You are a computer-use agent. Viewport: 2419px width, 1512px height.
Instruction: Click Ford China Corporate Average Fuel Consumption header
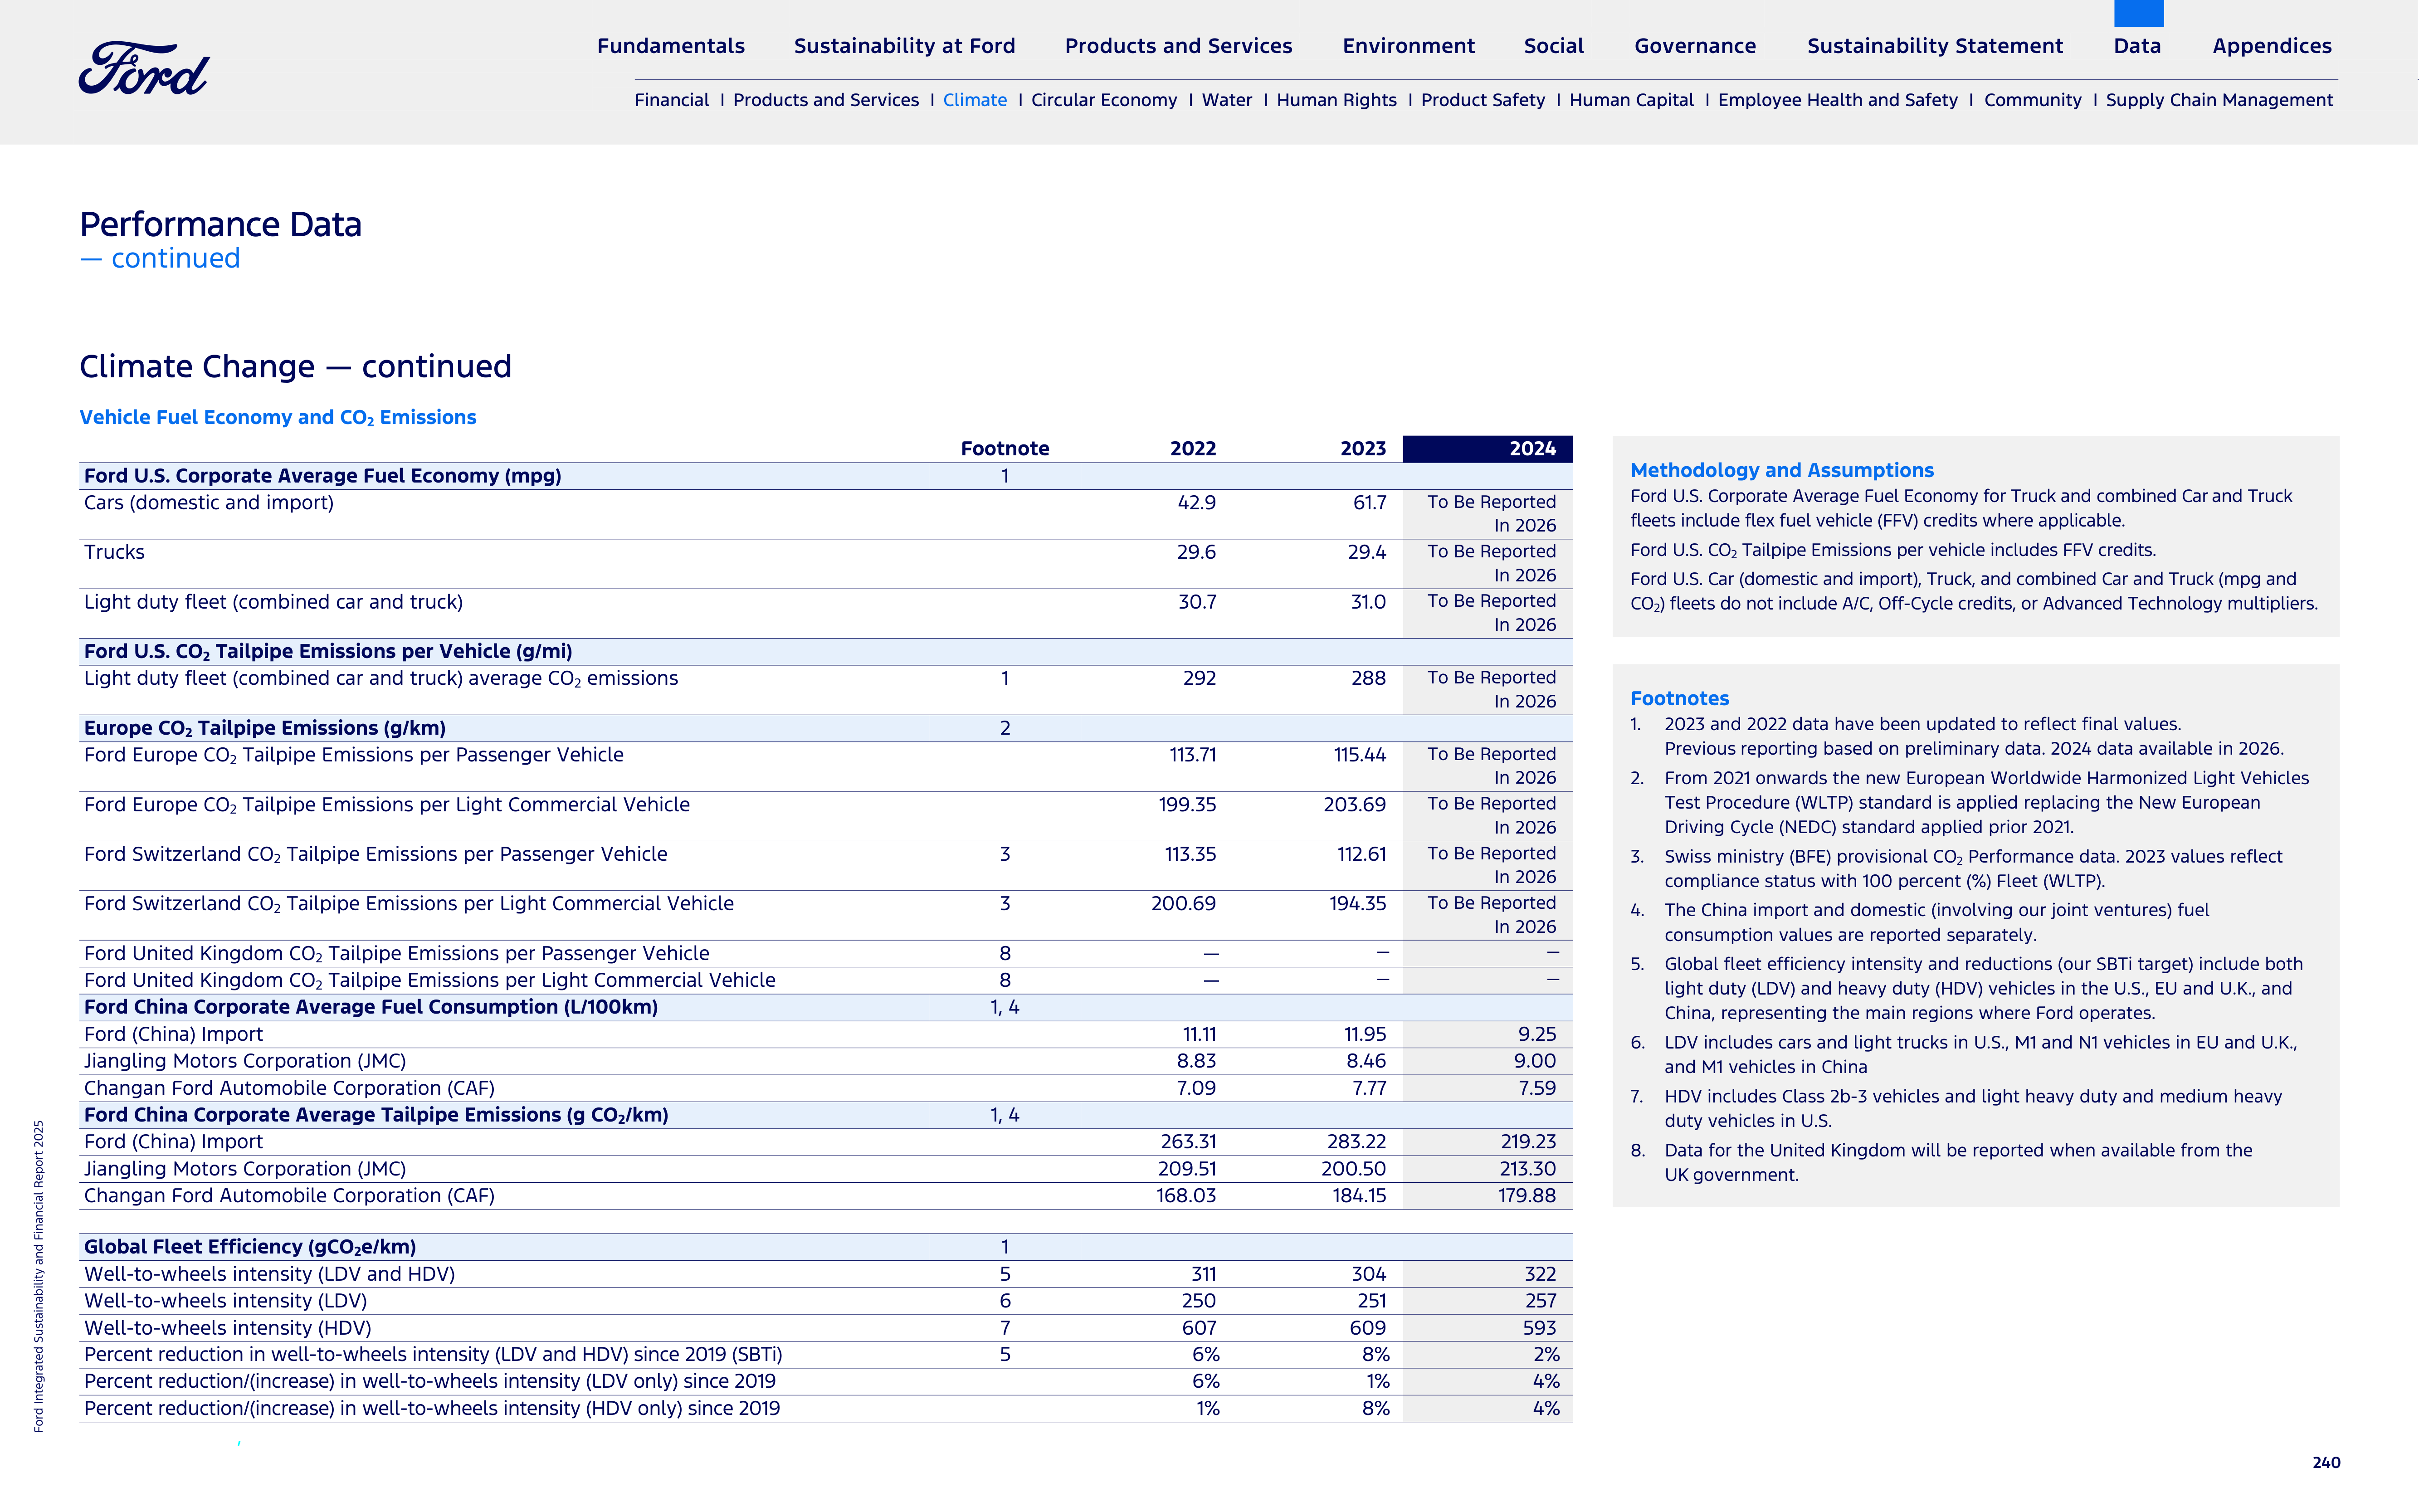(x=371, y=1007)
